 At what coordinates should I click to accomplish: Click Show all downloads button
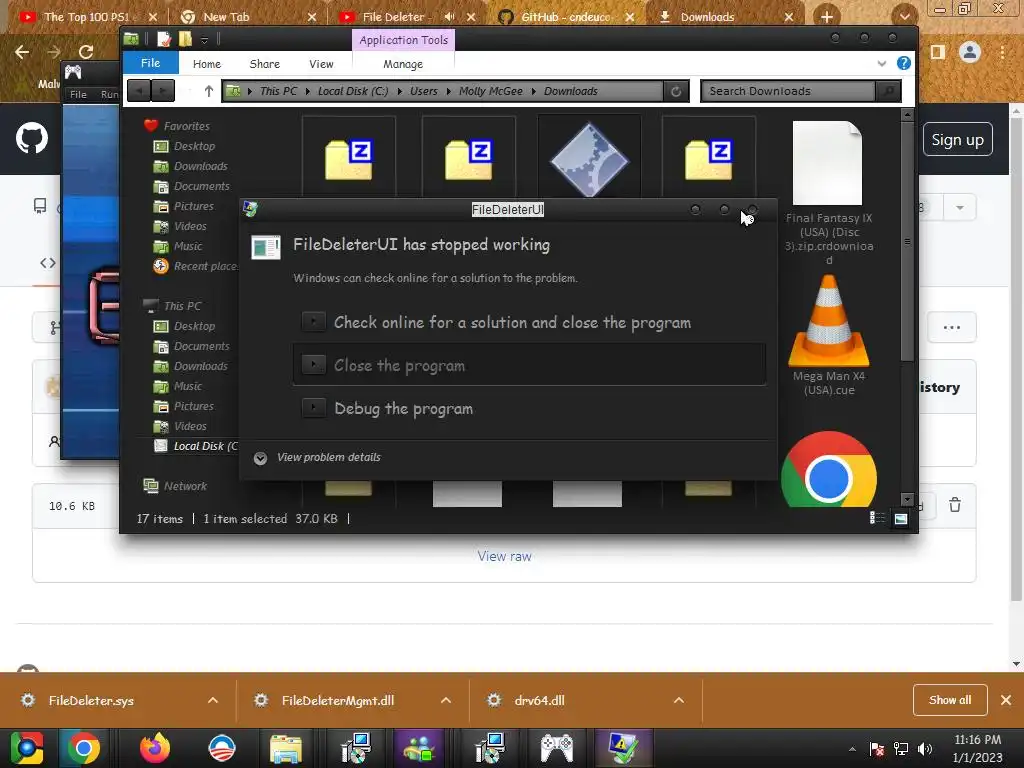[x=950, y=700]
